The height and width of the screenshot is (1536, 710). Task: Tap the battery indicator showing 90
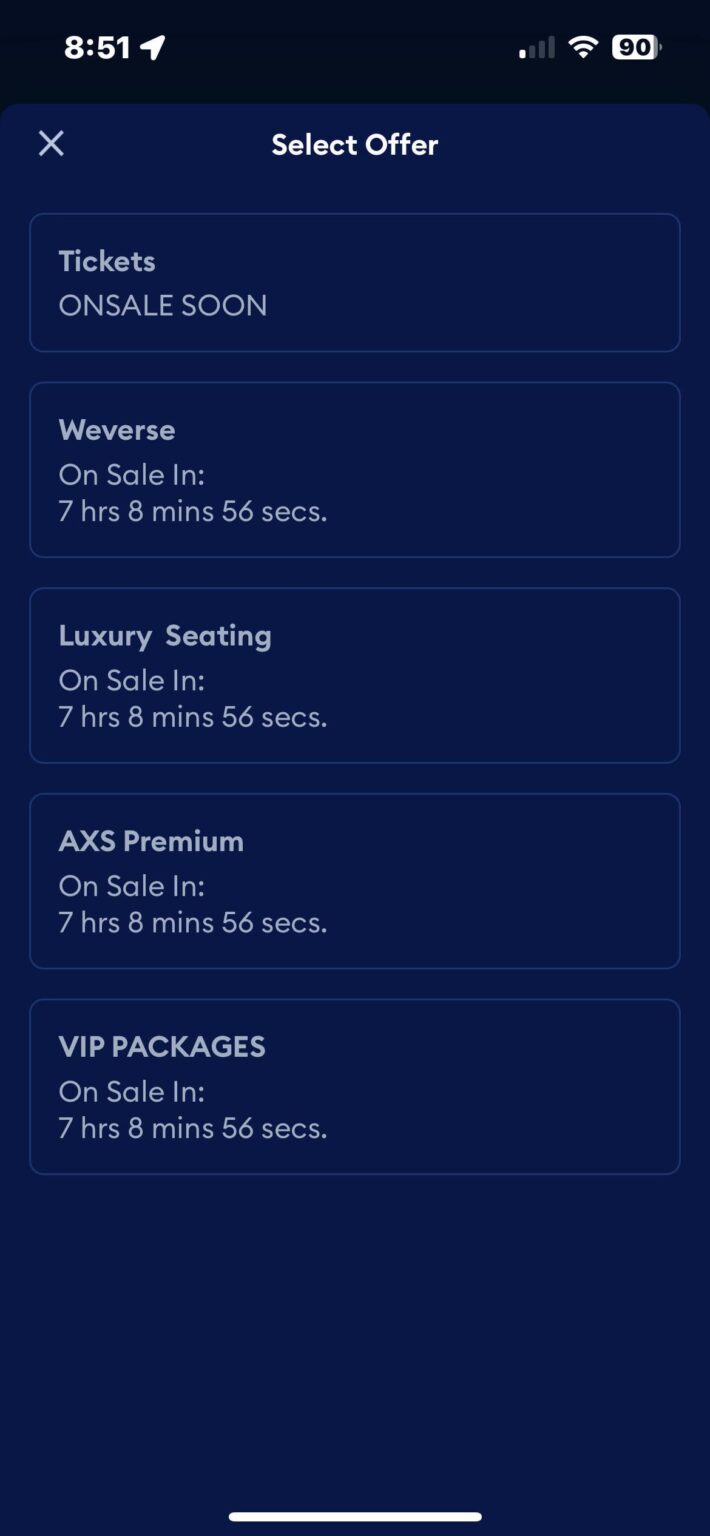coord(636,46)
